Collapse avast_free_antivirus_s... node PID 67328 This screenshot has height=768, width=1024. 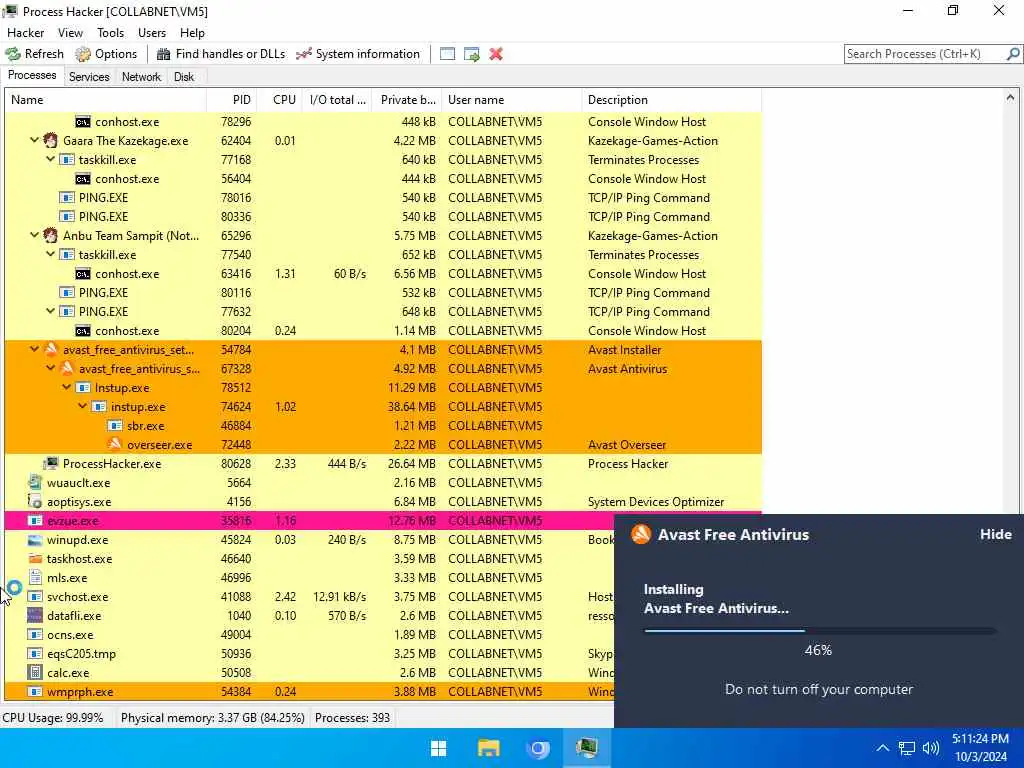pos(50,369)
